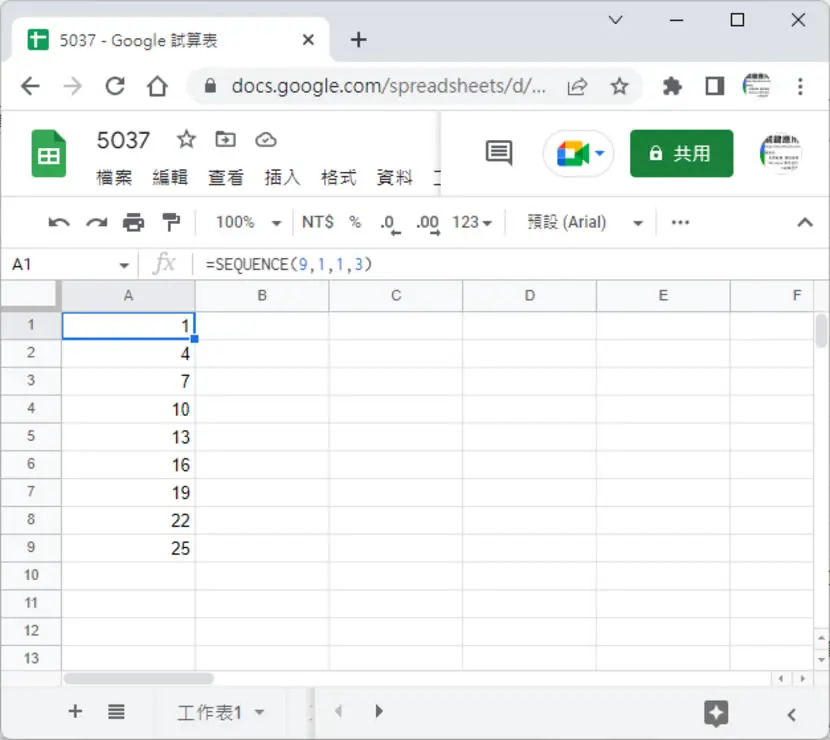
Task: Print the spreadsheet with printer icon
Action: click(x=133, y=222)
